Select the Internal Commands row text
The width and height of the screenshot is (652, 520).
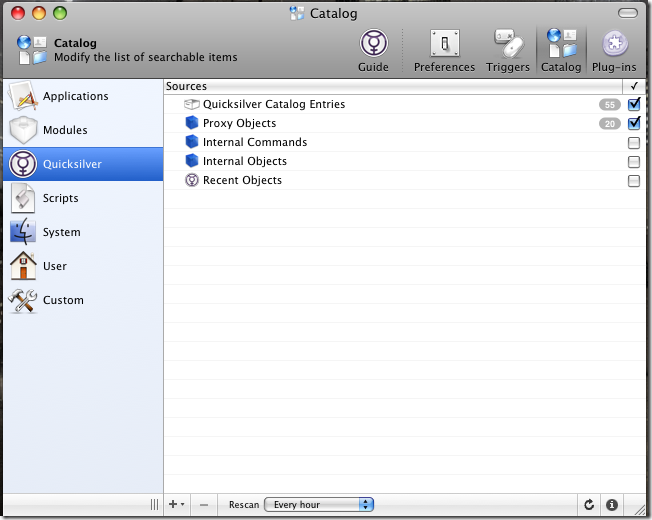click(255, 142)
